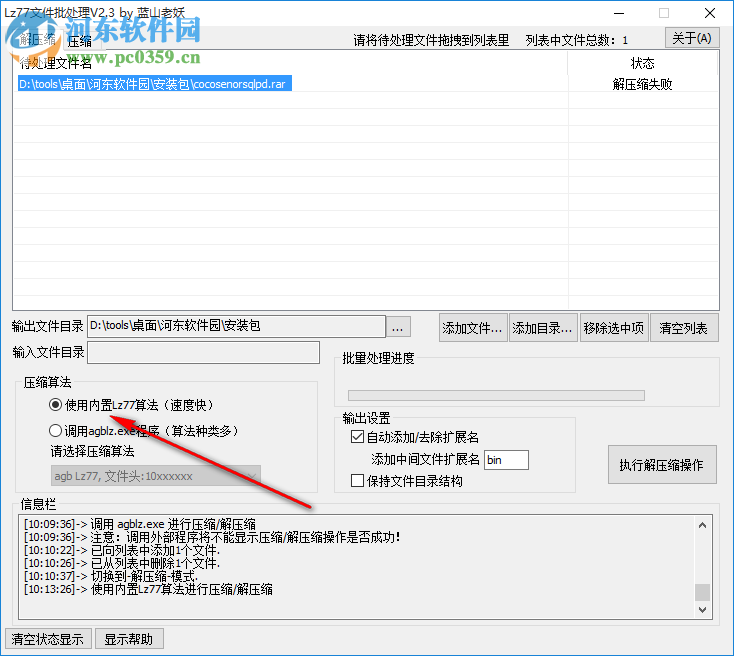Image resolution: width=734 pixels, height=656 pixels.
Task: Click 显示帮助 to show help
Action: point(129,639)
